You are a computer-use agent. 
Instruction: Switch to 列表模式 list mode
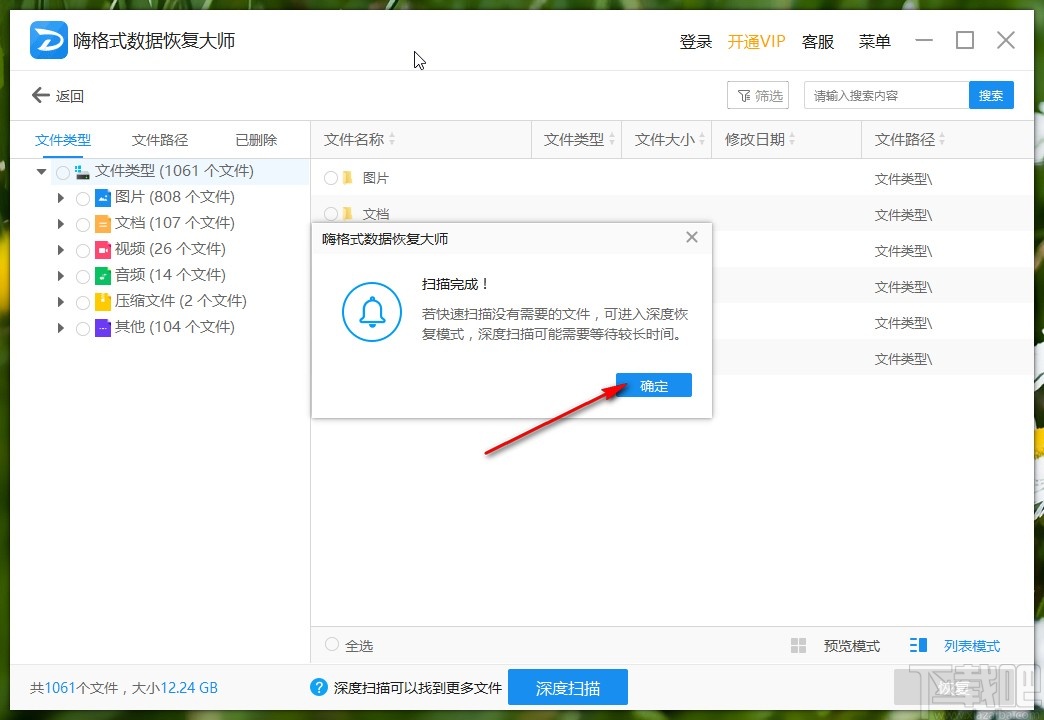[972, 645]
